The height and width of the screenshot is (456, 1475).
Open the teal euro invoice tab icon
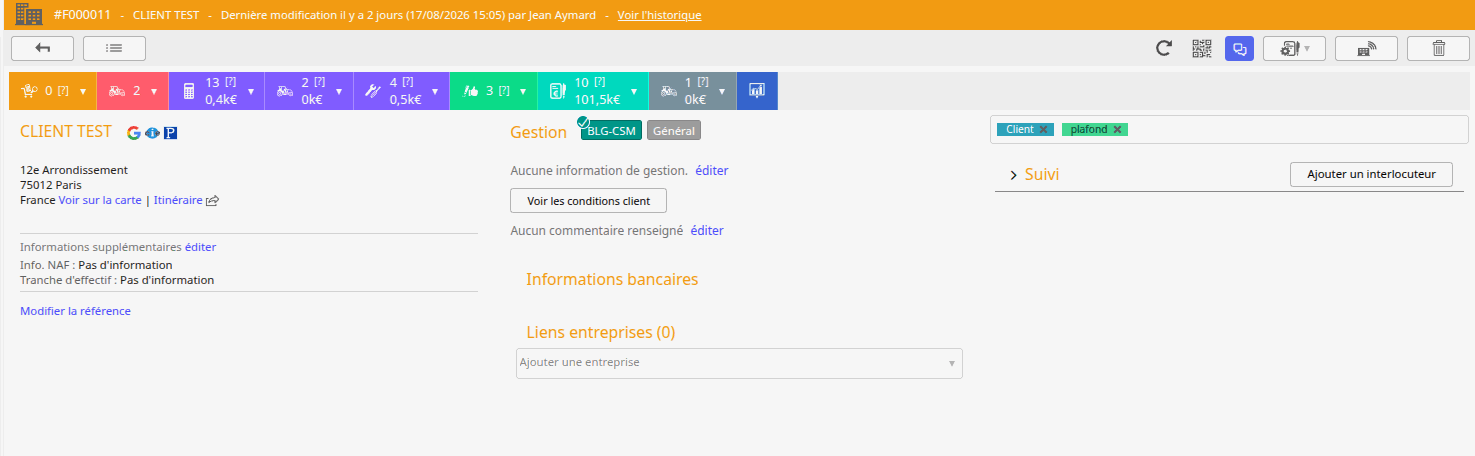point(558,91)
